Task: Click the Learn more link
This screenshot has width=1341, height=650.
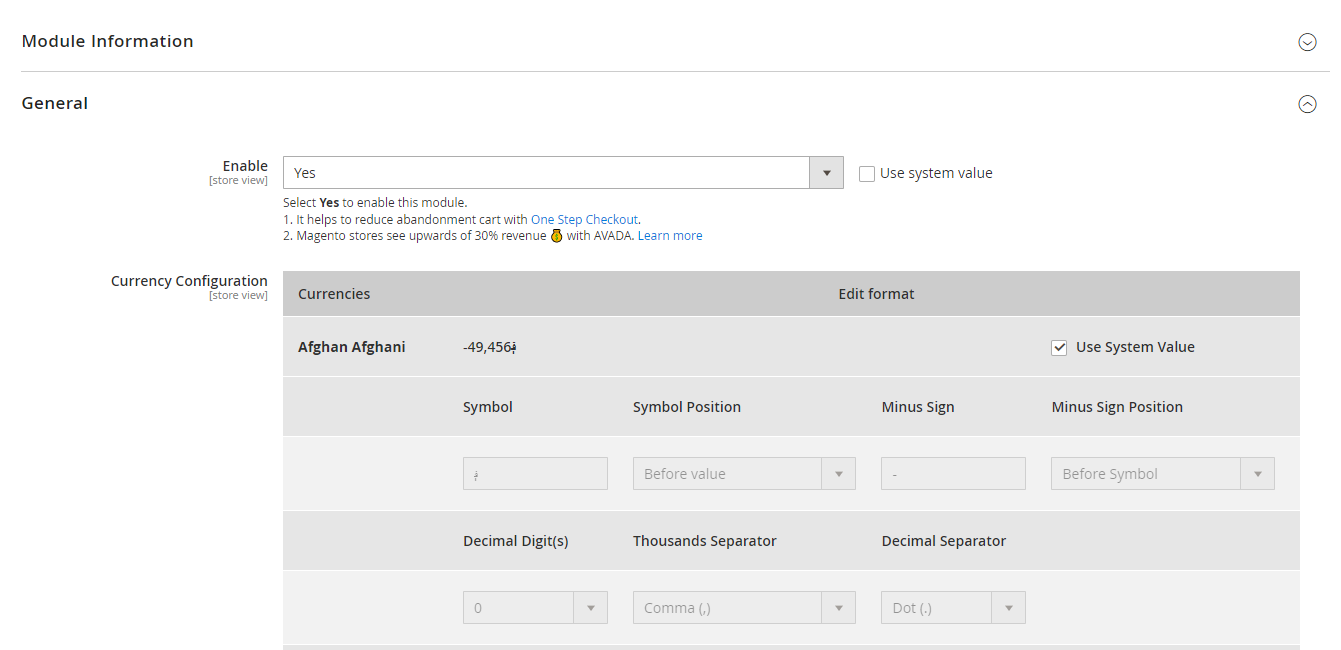Action: pyautogui.click(x=670, y=236)
